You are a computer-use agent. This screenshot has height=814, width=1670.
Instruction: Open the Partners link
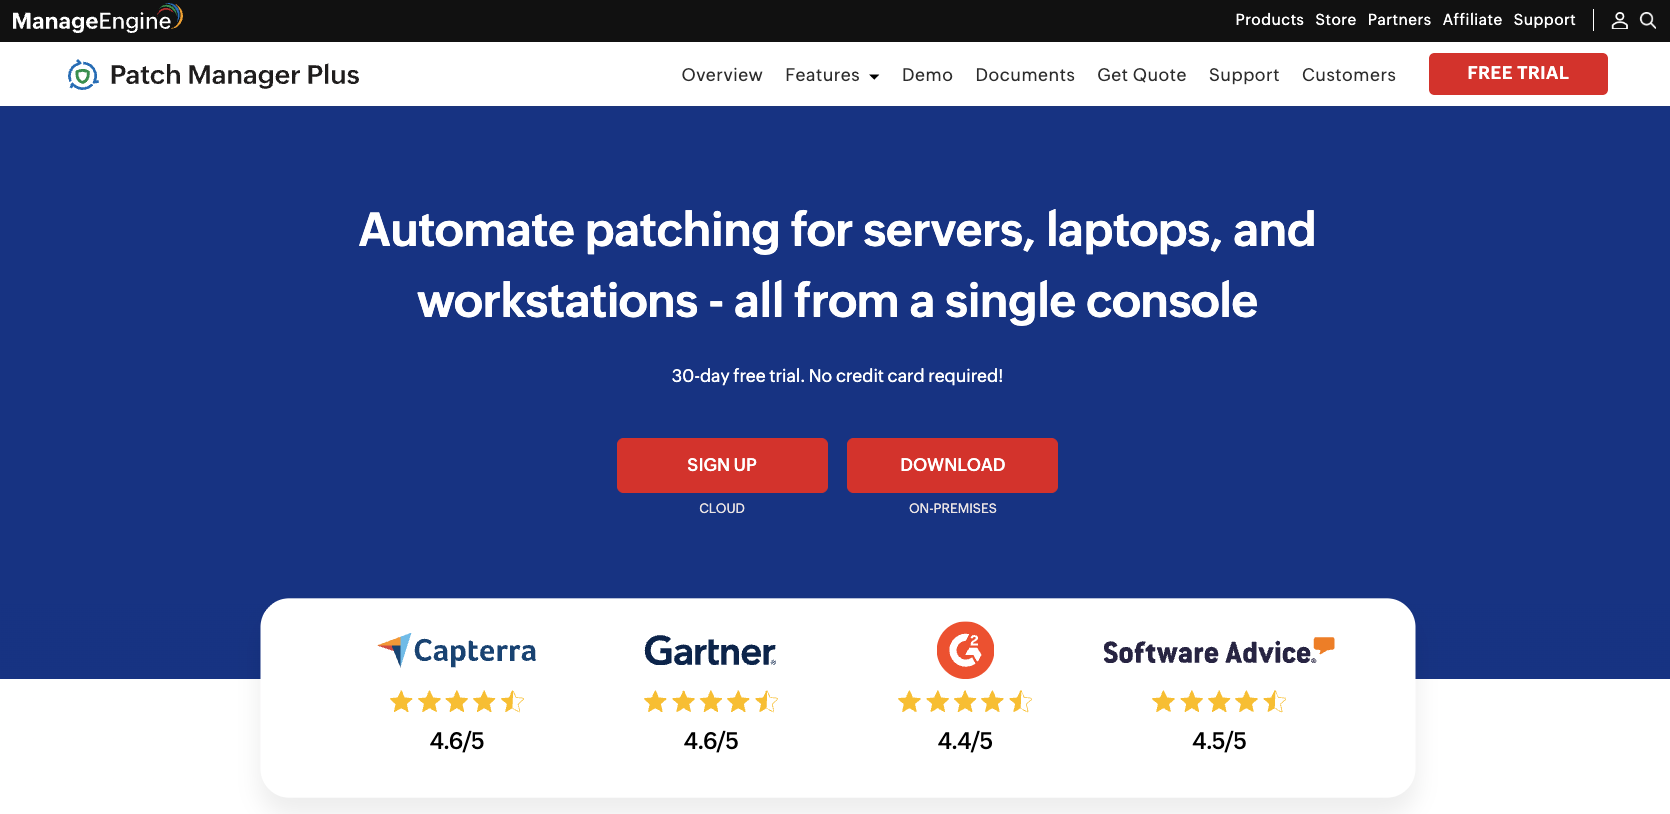point(1399,20)
